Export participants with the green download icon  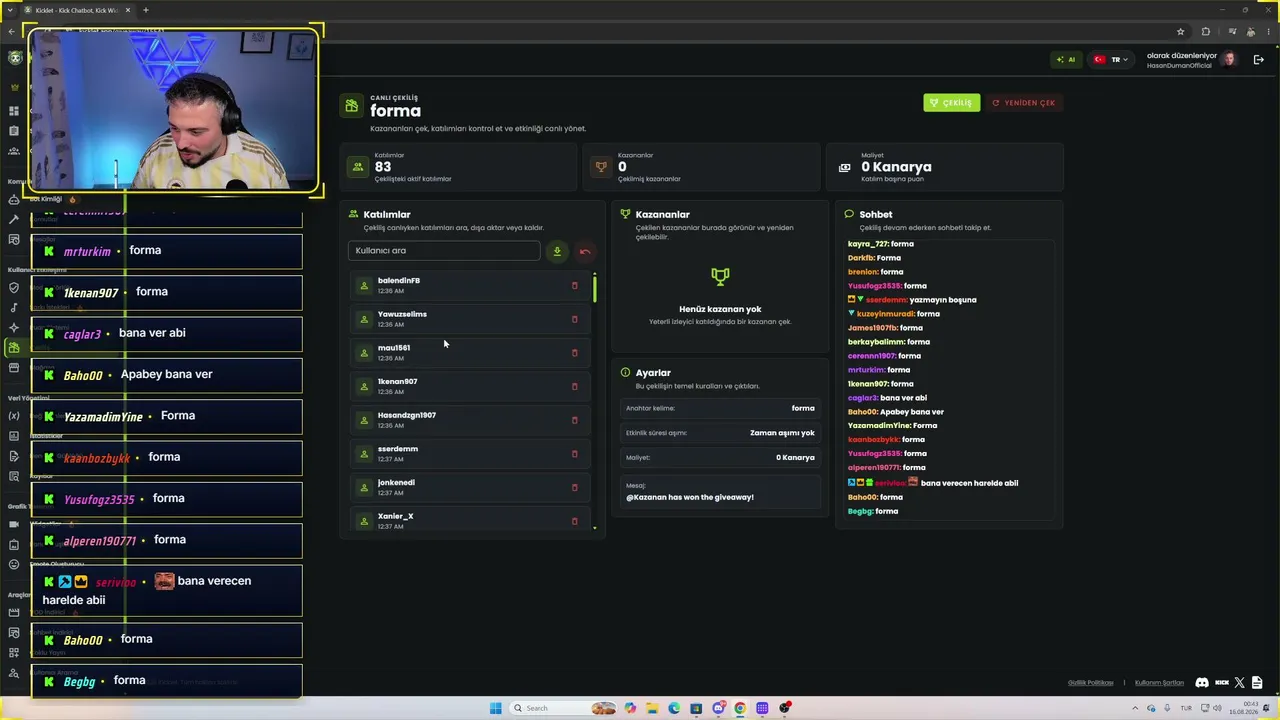click(557, 251)
